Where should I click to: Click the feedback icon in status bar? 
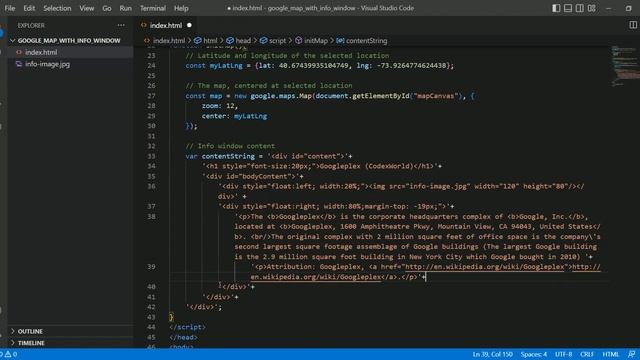(x=631, y=354)
